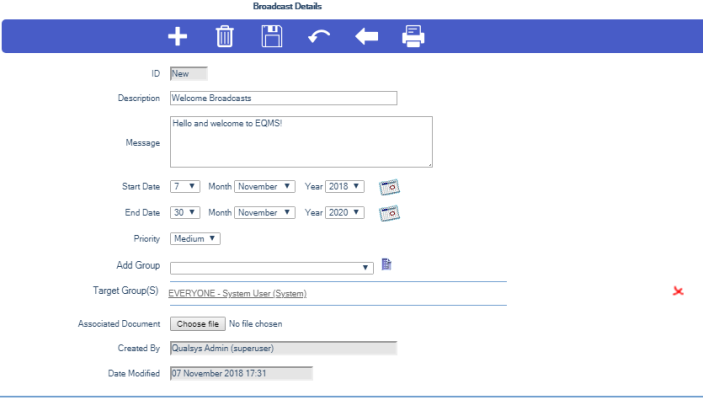The height and width of the screenshot is (400, 703).
Task: Click the Target Group(S) label
Action: pos(126,291)
